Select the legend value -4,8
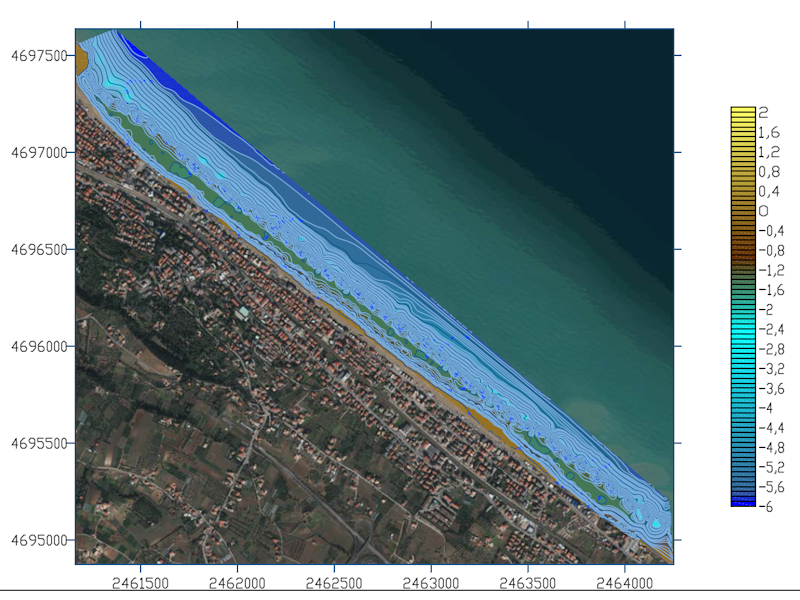The width and height of the screenshot is (800, 600). point(771,448)
